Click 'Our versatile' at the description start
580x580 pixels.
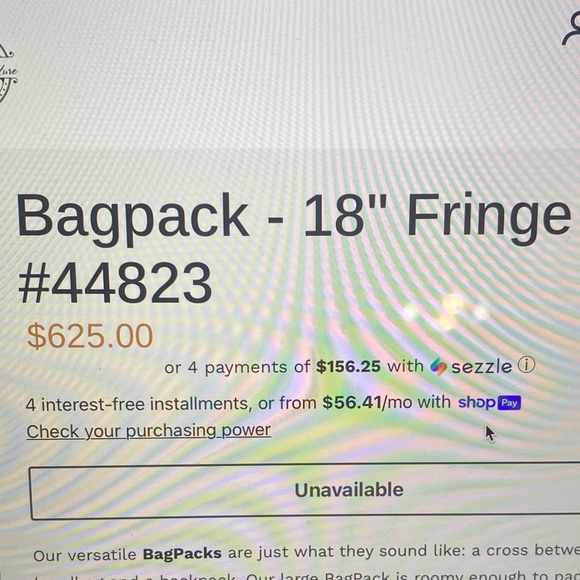[x=85, y=555]
